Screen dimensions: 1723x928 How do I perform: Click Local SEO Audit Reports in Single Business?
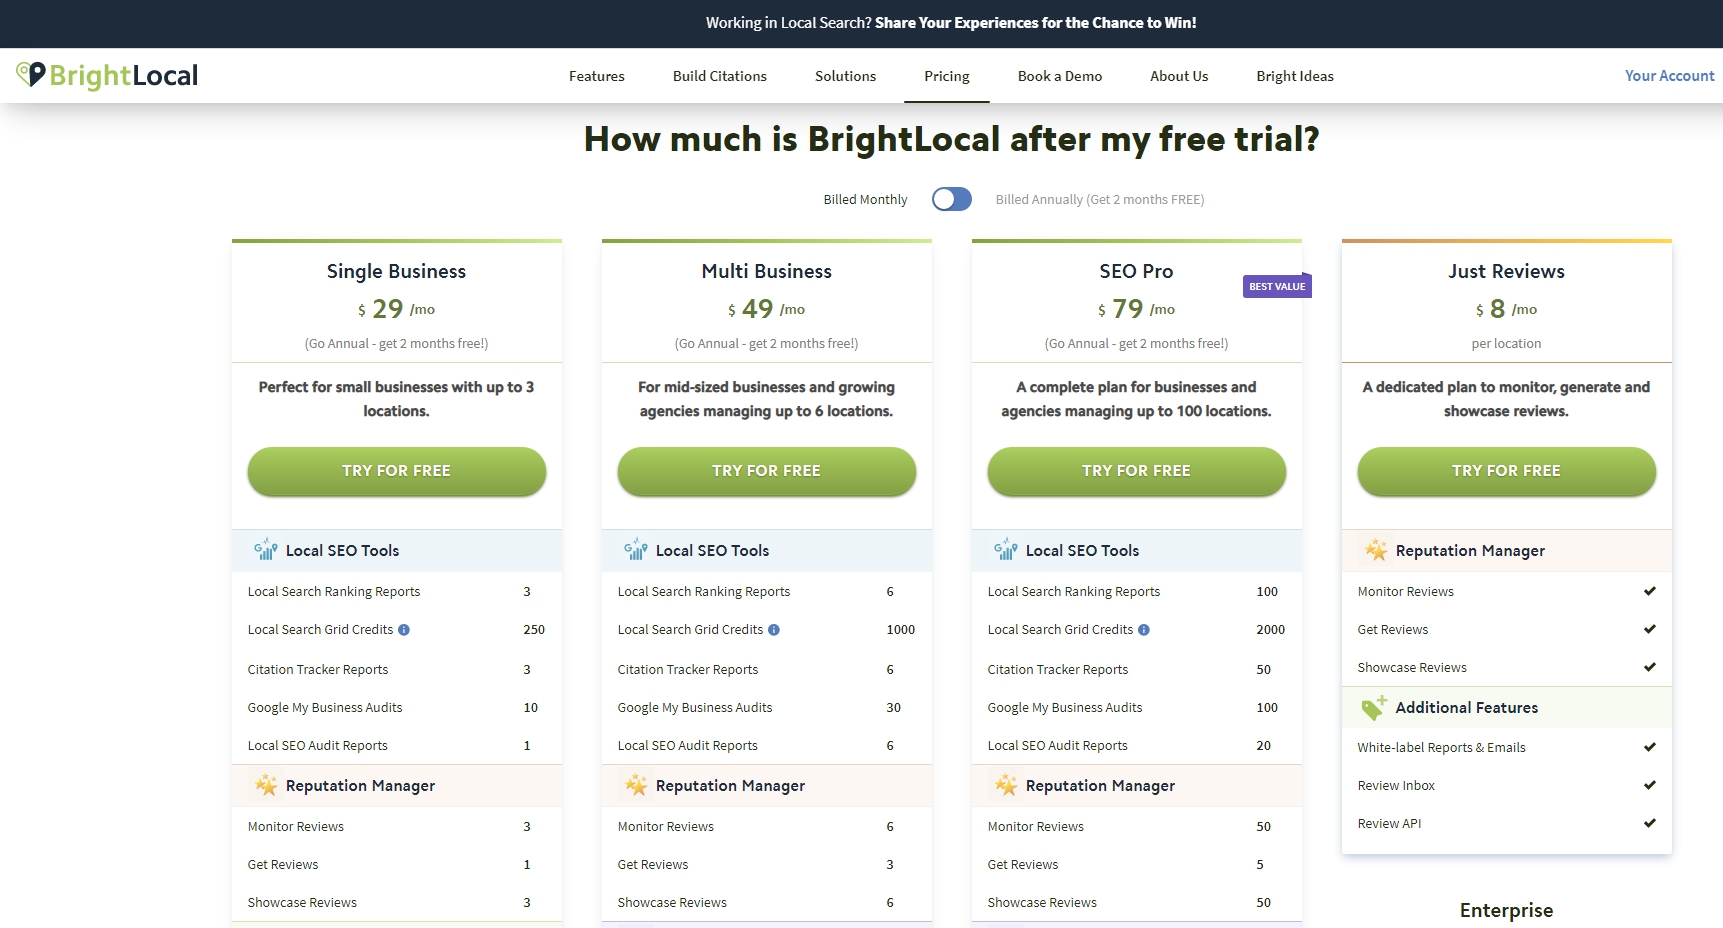[x=318, y=746]
